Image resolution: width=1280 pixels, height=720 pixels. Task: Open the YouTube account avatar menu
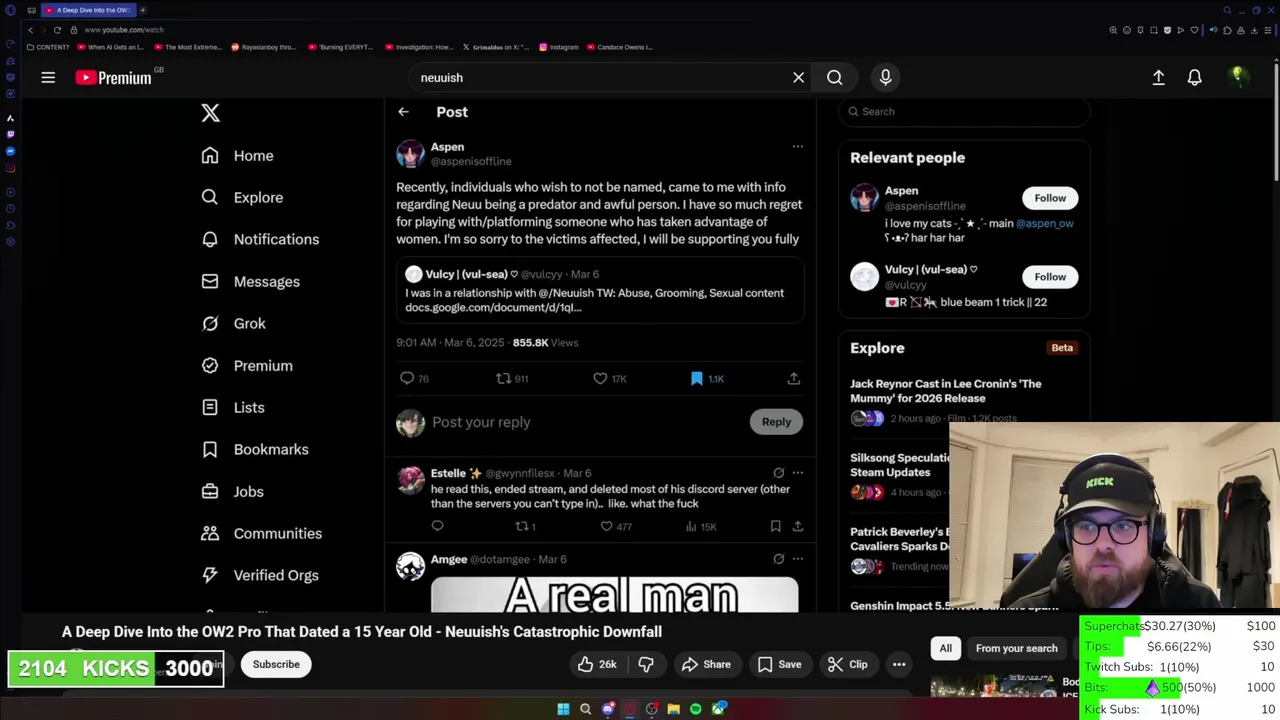click(1238, 77)
